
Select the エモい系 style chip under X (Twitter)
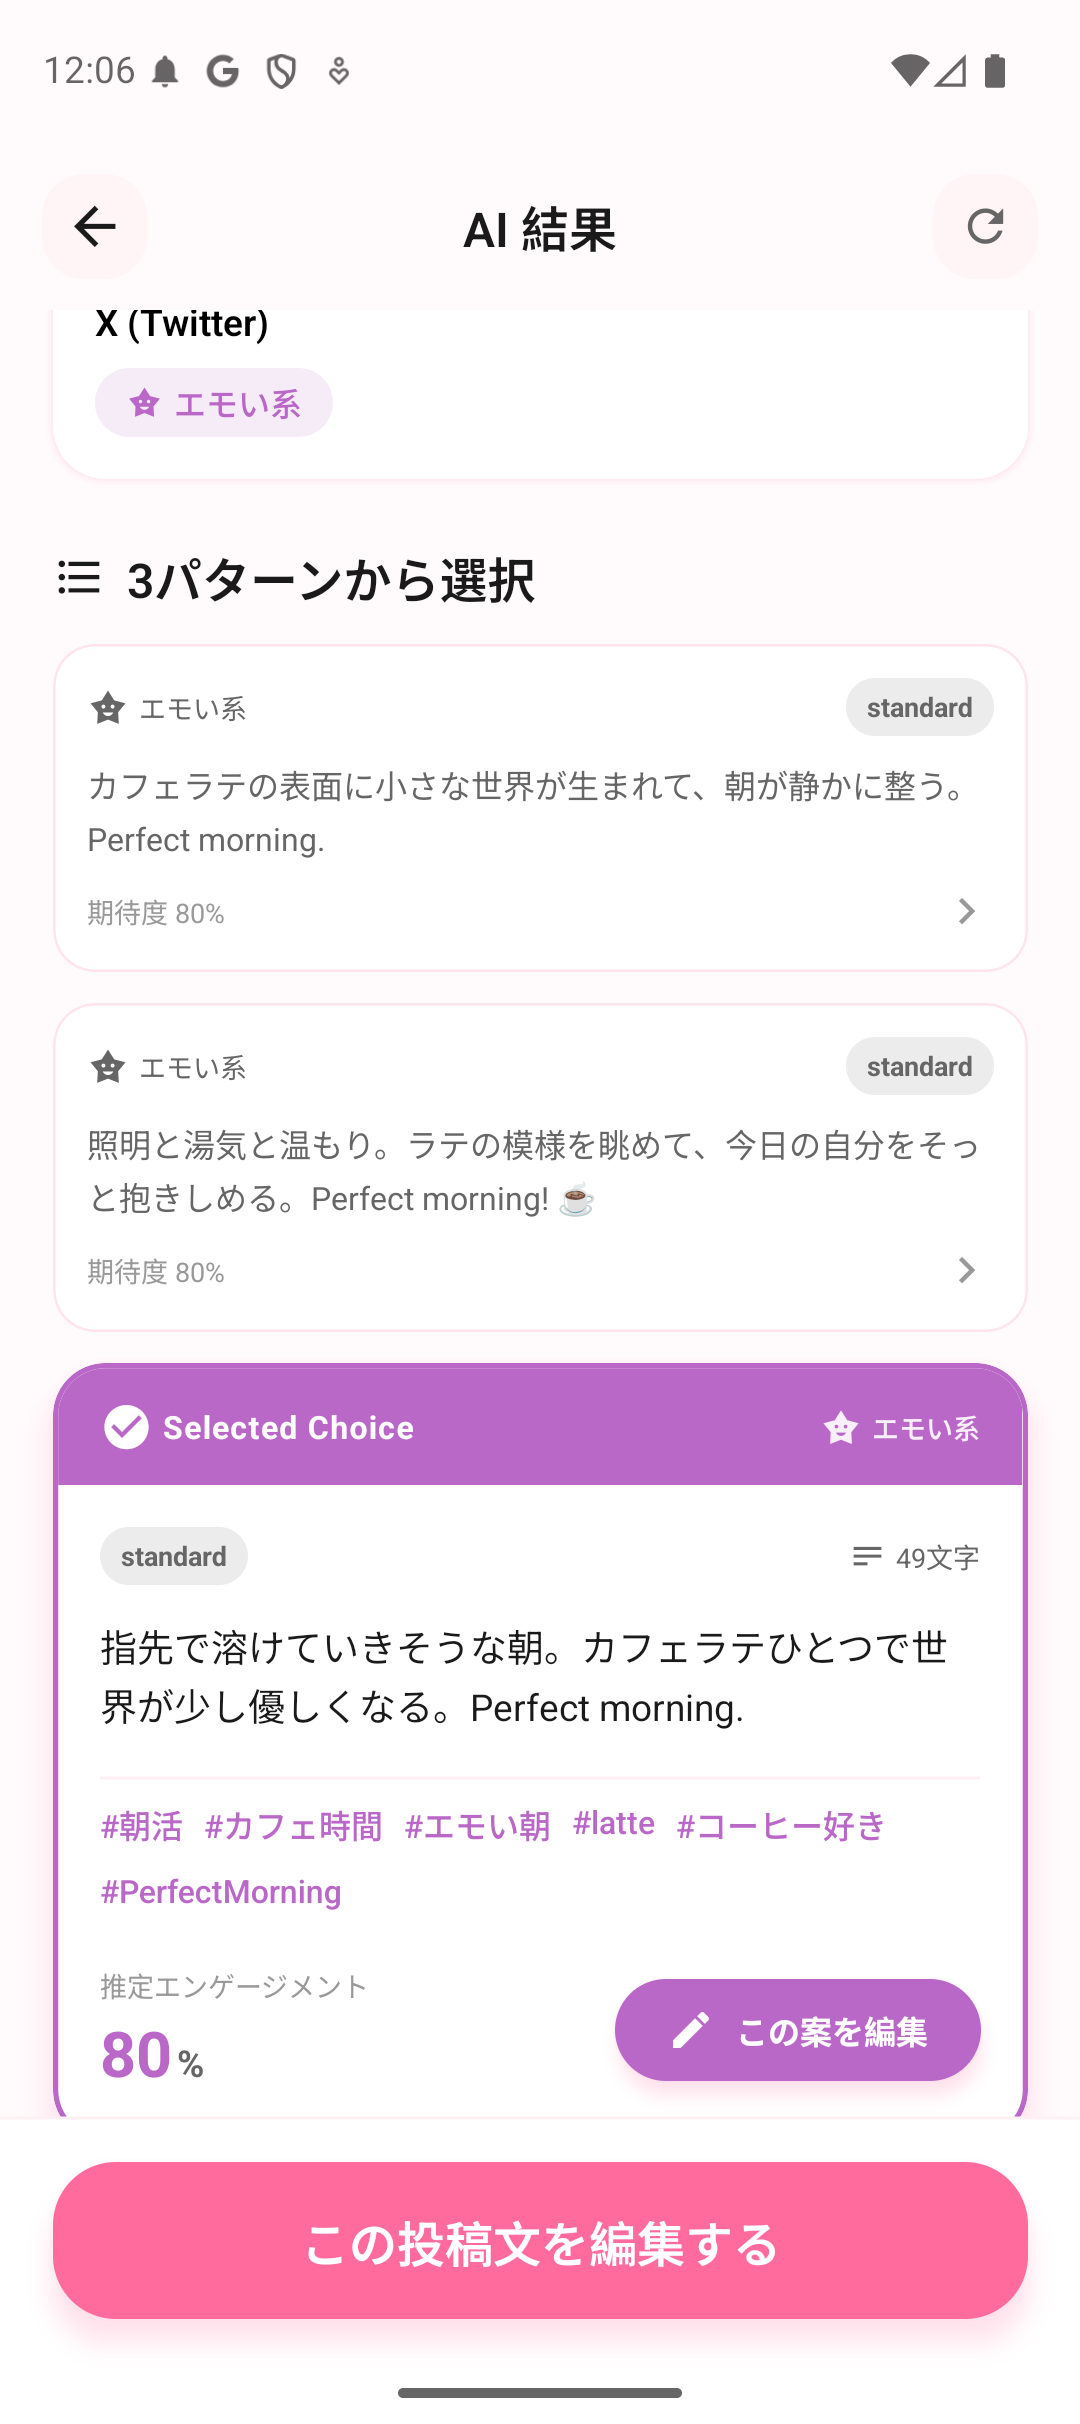[x=214, y=403]
